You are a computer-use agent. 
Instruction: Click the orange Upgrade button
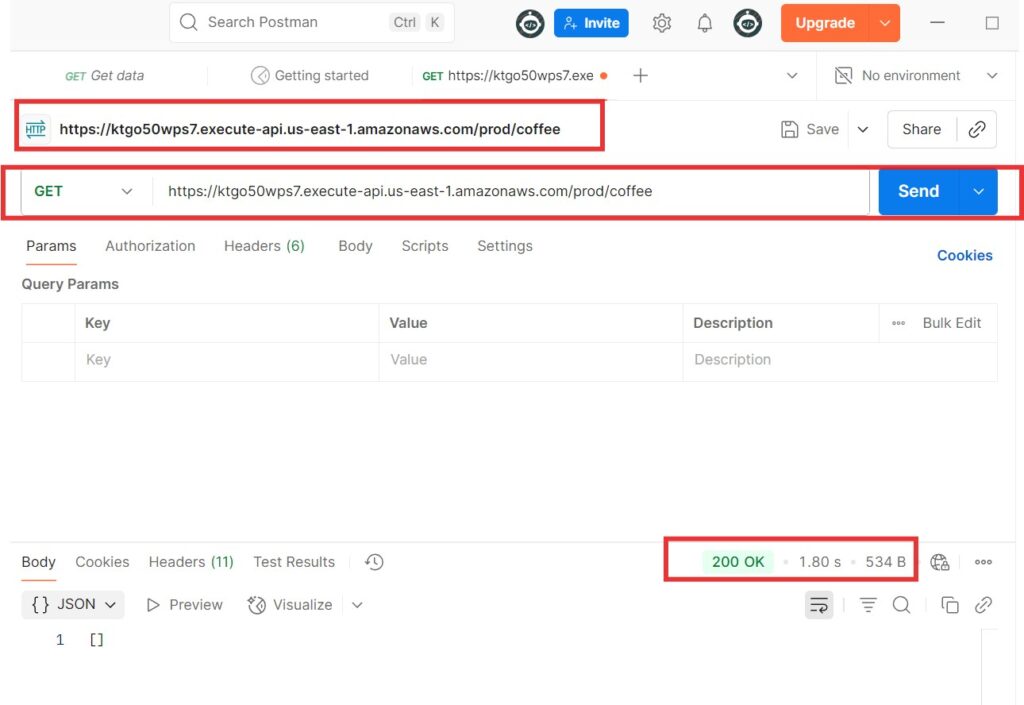coord(825,24)
